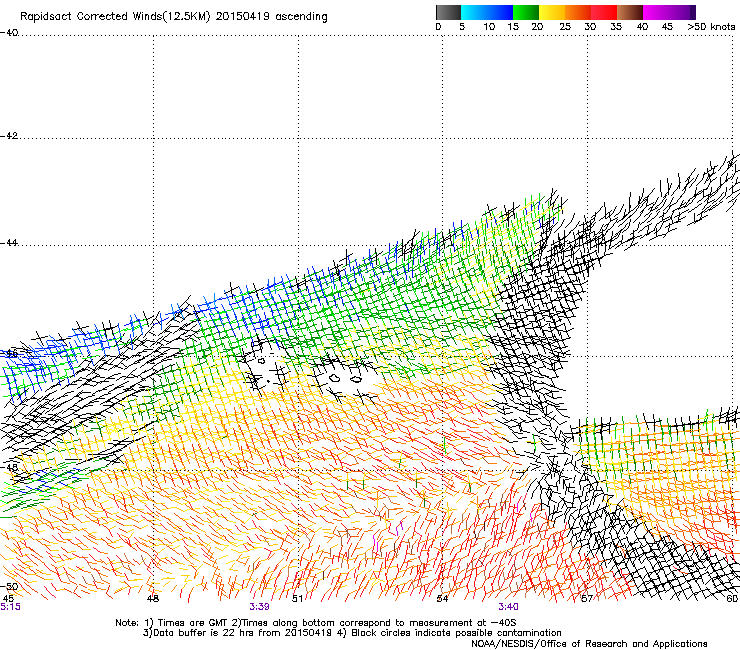Click the "25" legend scale label
The width and height of the screenshot is (740, 650).
pos(565,27)
